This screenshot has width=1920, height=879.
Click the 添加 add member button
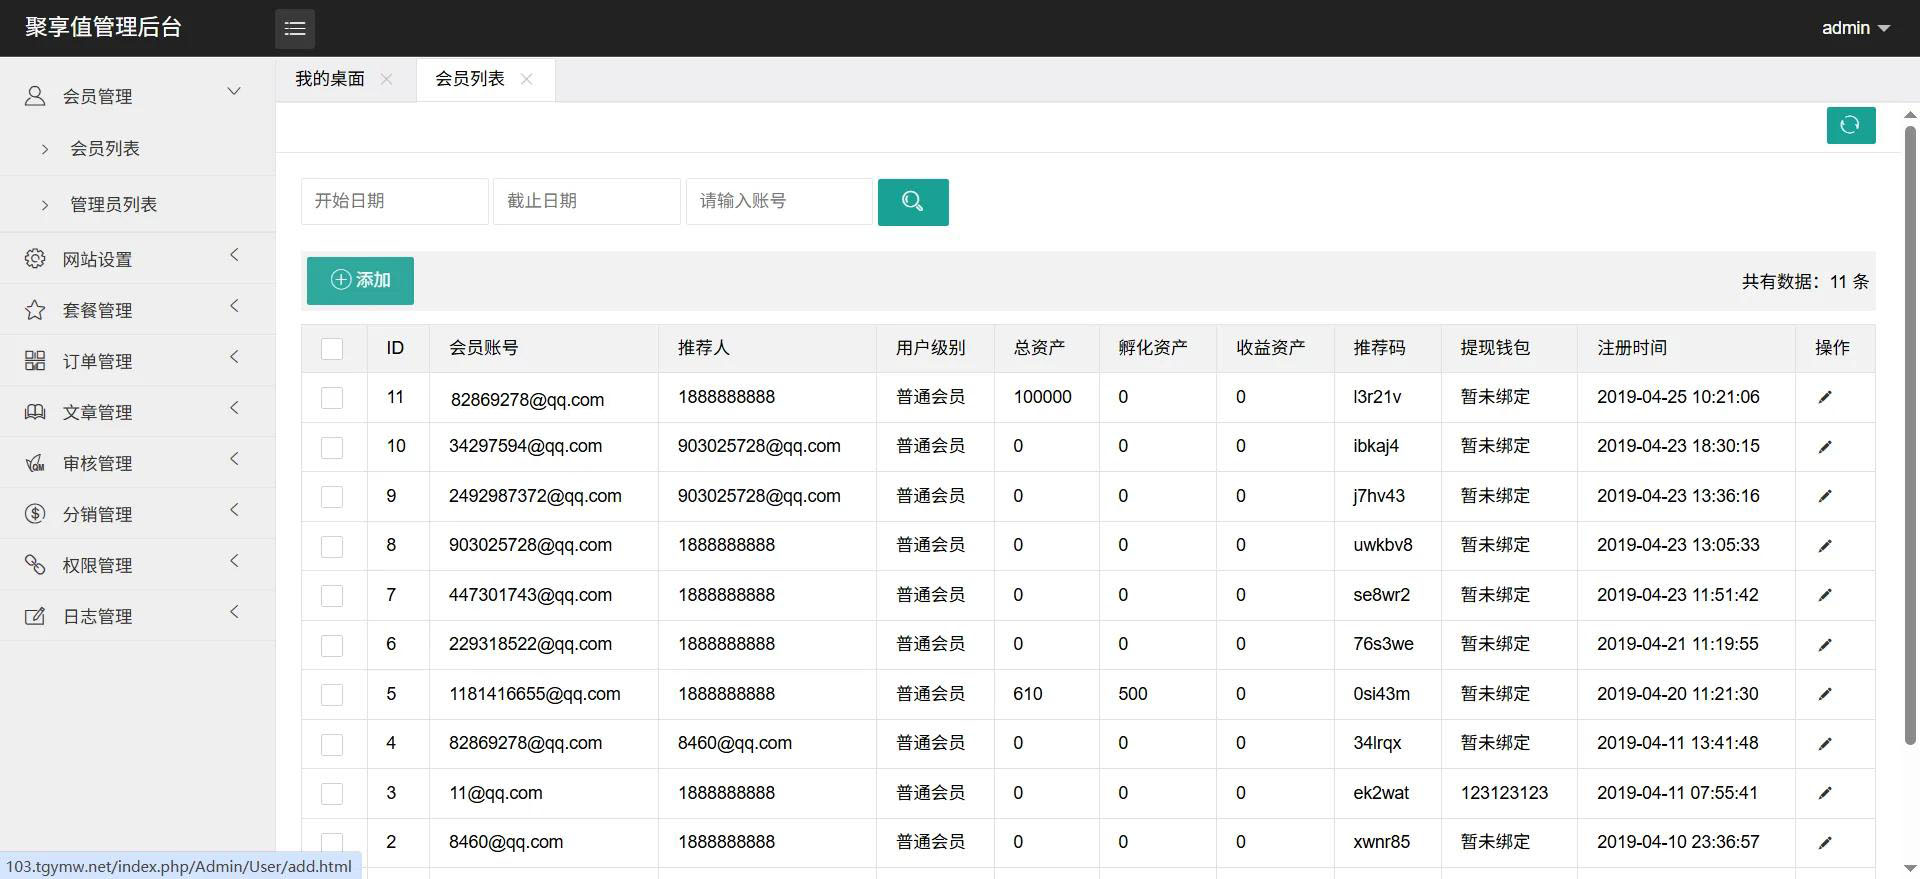[x=360, y=280]
